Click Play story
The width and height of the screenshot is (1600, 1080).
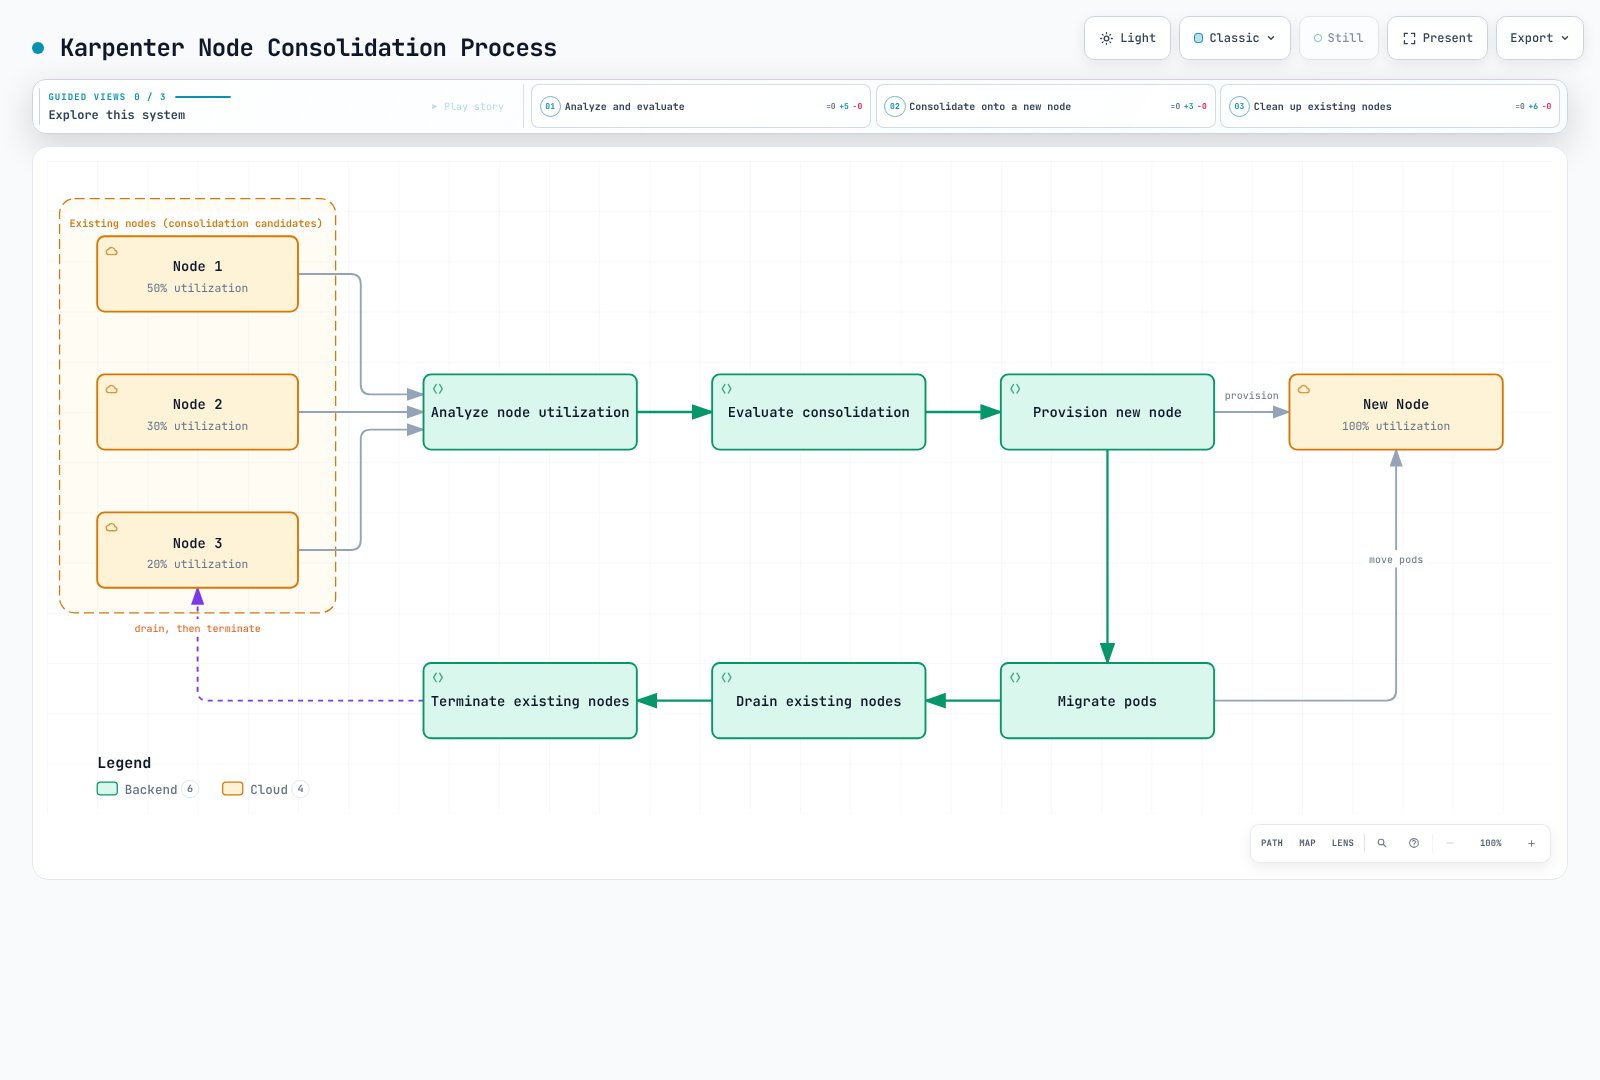click(x=468, y=106)
